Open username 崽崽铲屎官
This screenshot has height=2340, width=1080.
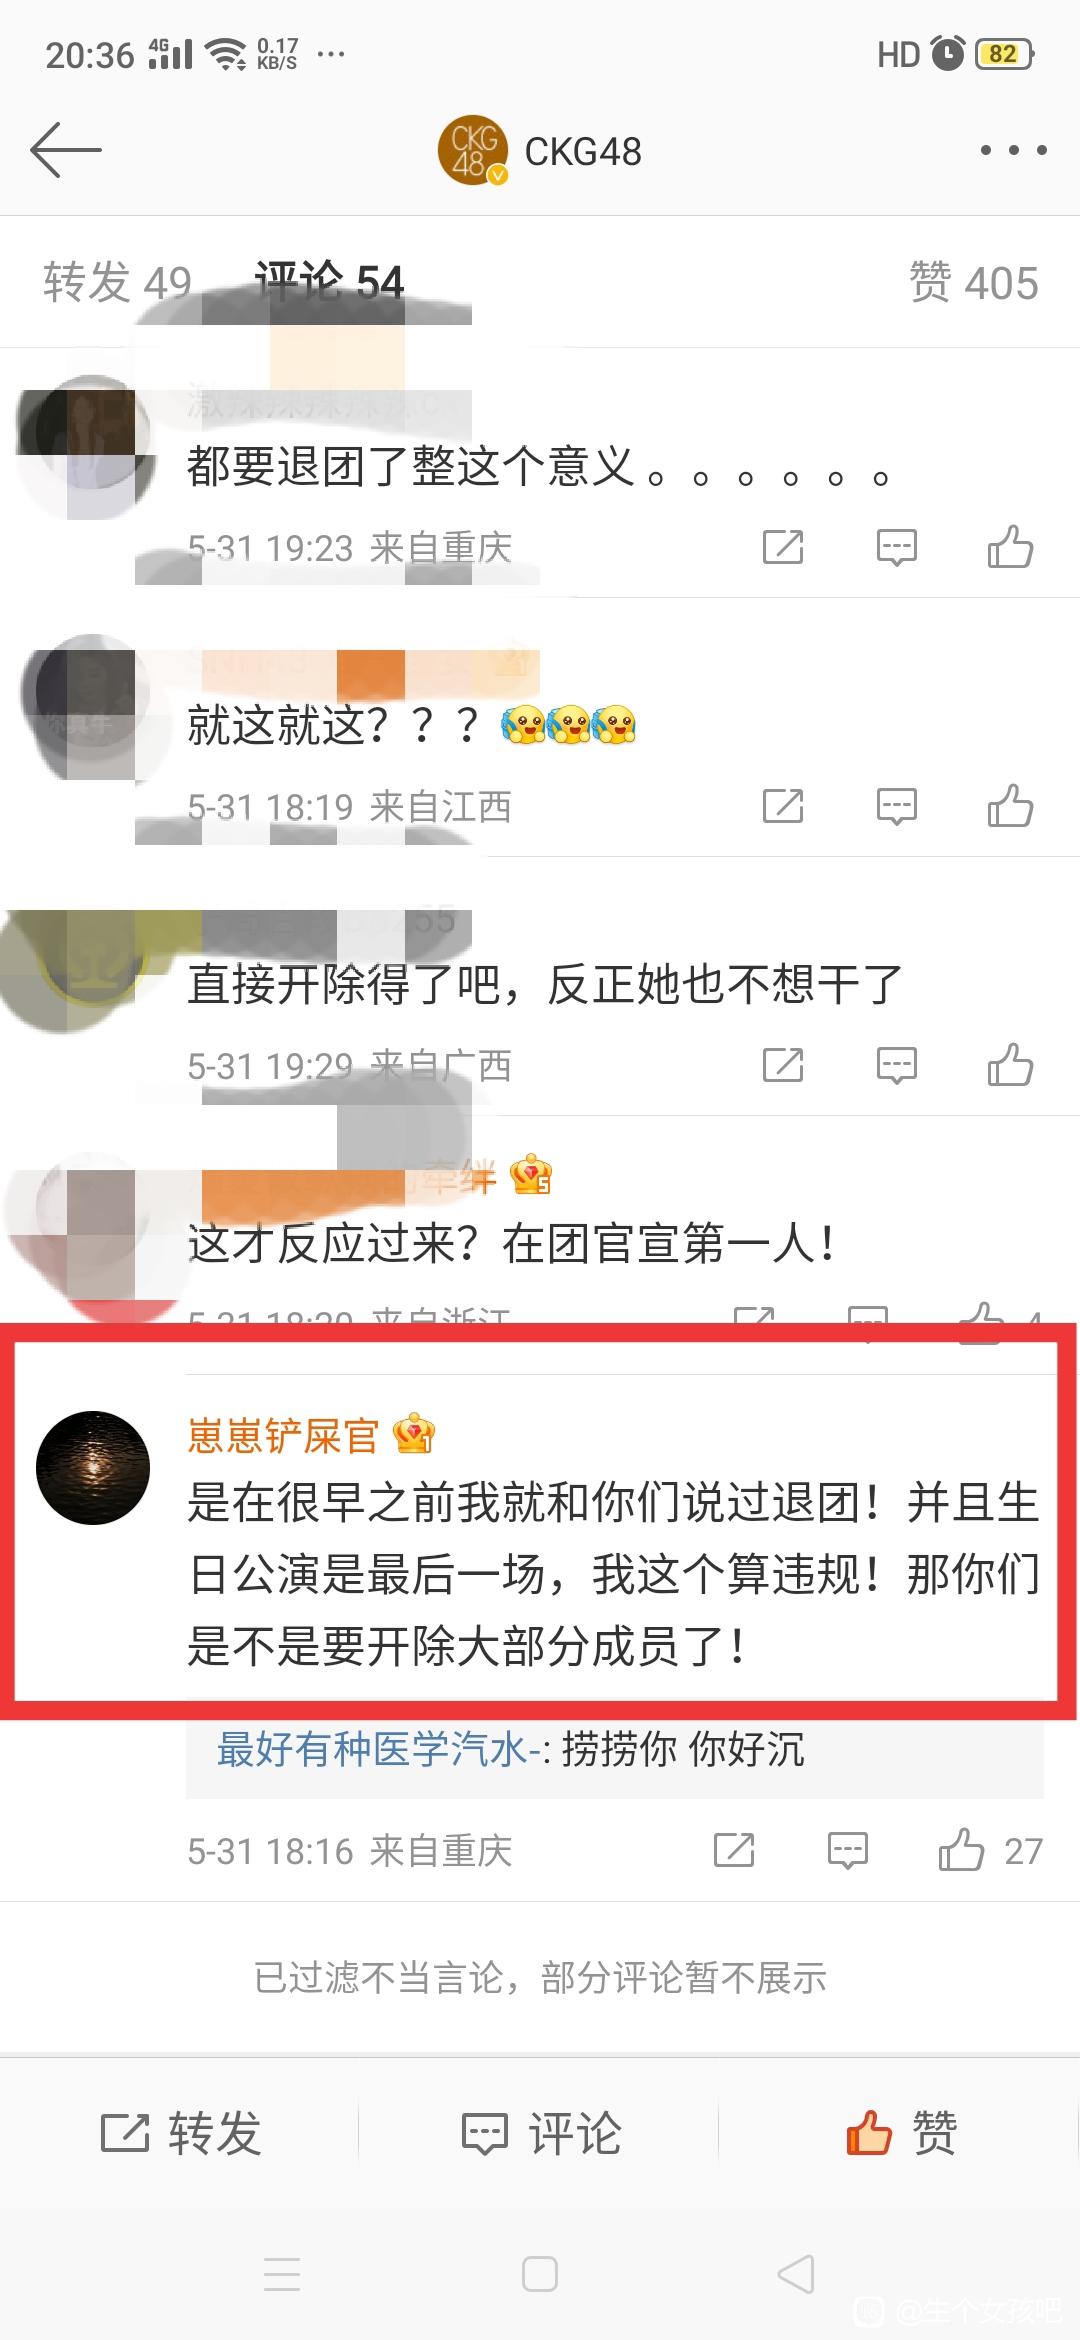[x=283, y=1436]
